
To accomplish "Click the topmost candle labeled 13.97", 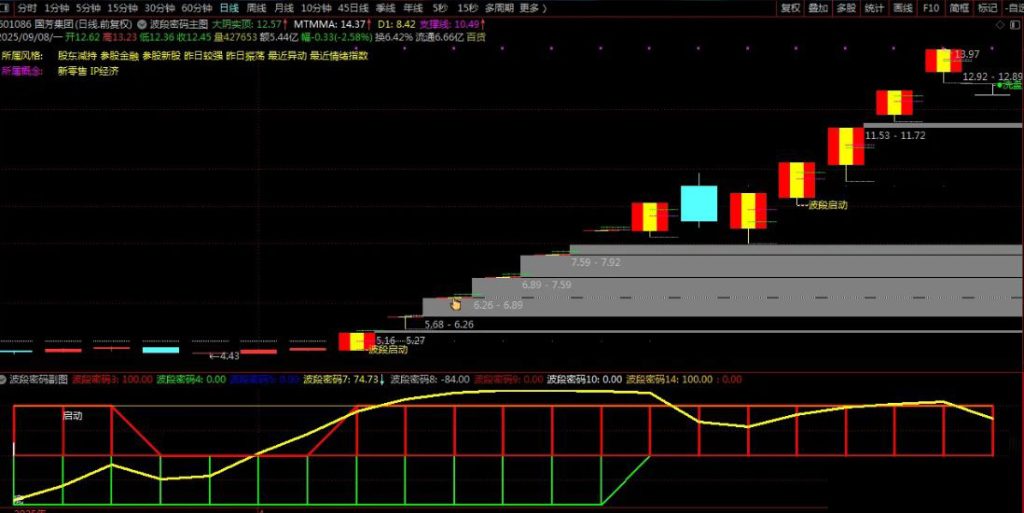I will coord(942,60).
